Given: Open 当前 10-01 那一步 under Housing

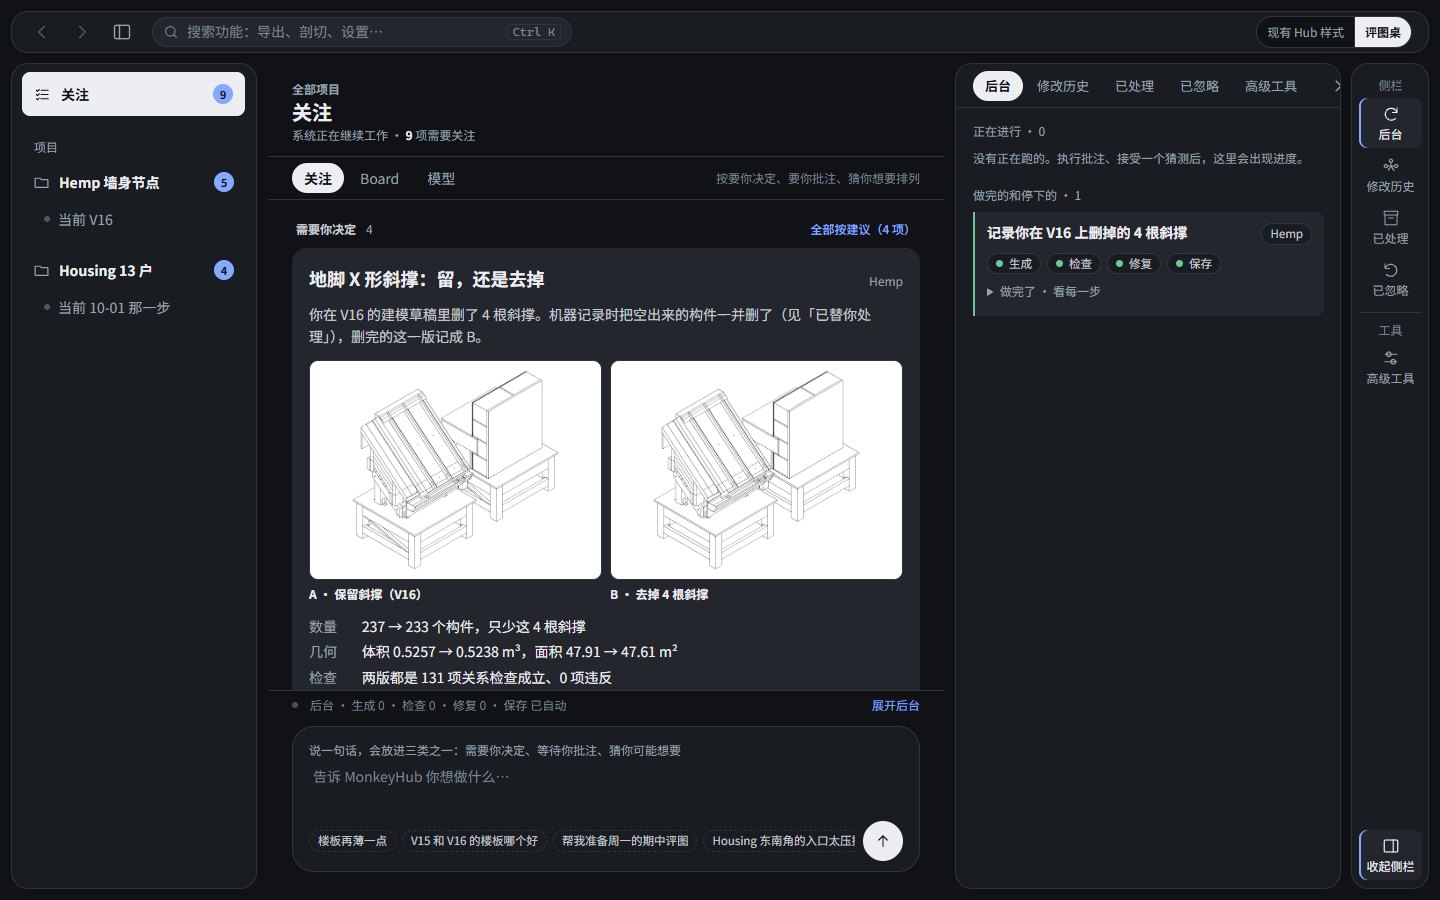Looking at the screenshot, I should coord(114,308).
